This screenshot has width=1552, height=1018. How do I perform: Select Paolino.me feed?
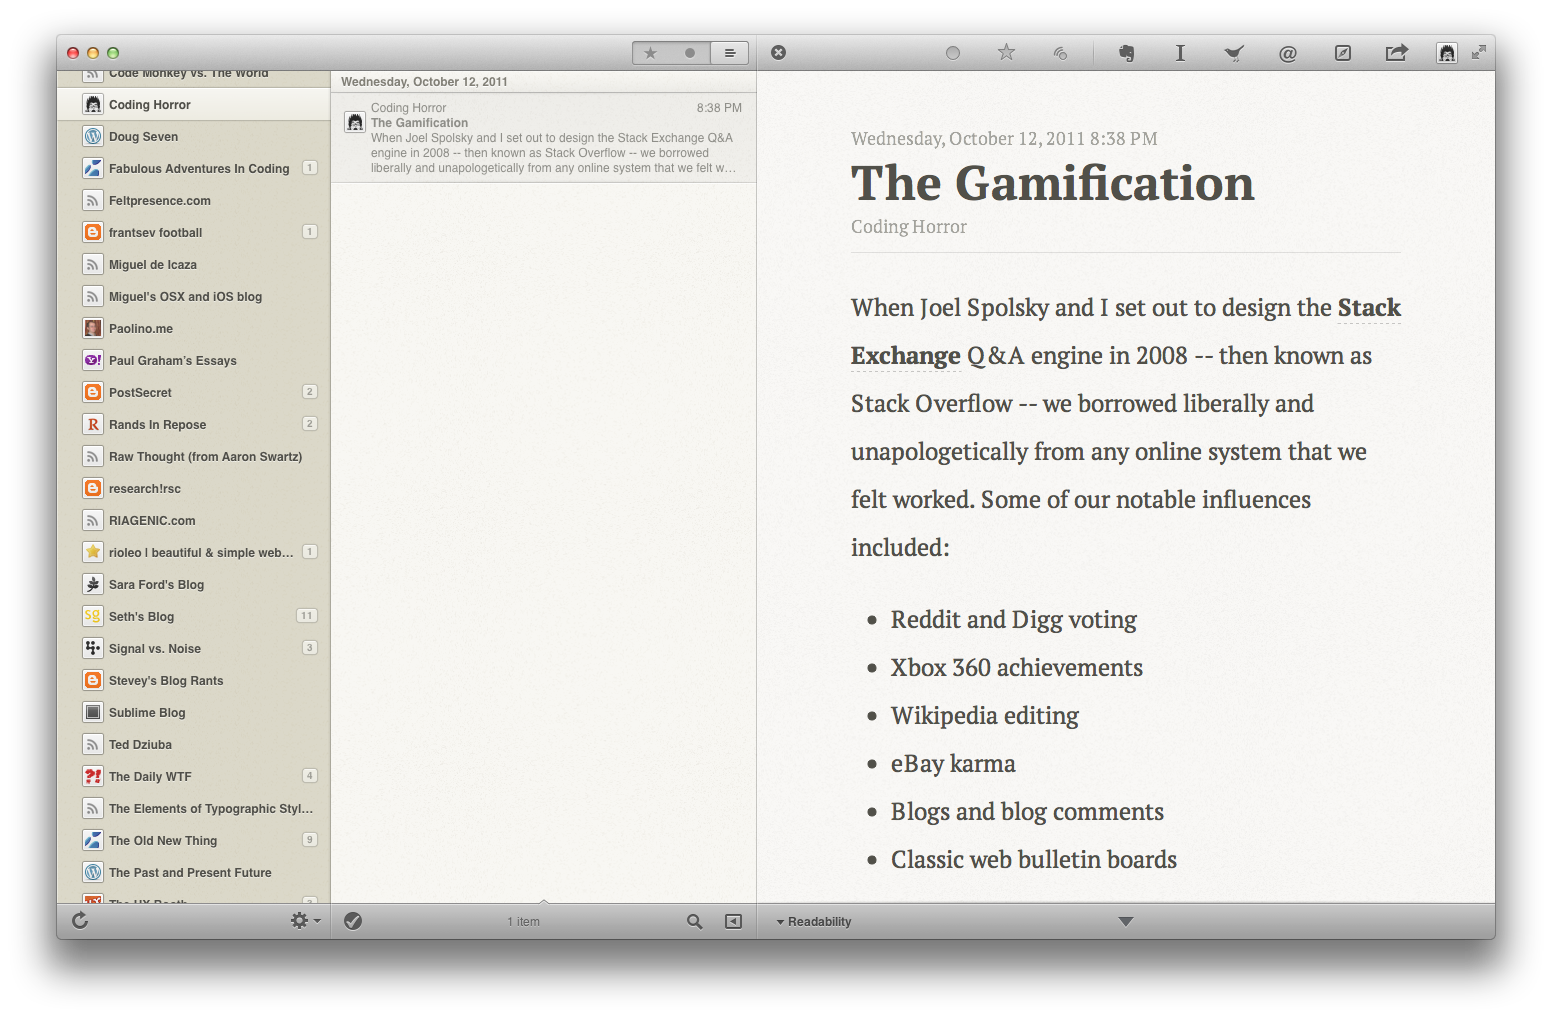coord(194,328)
